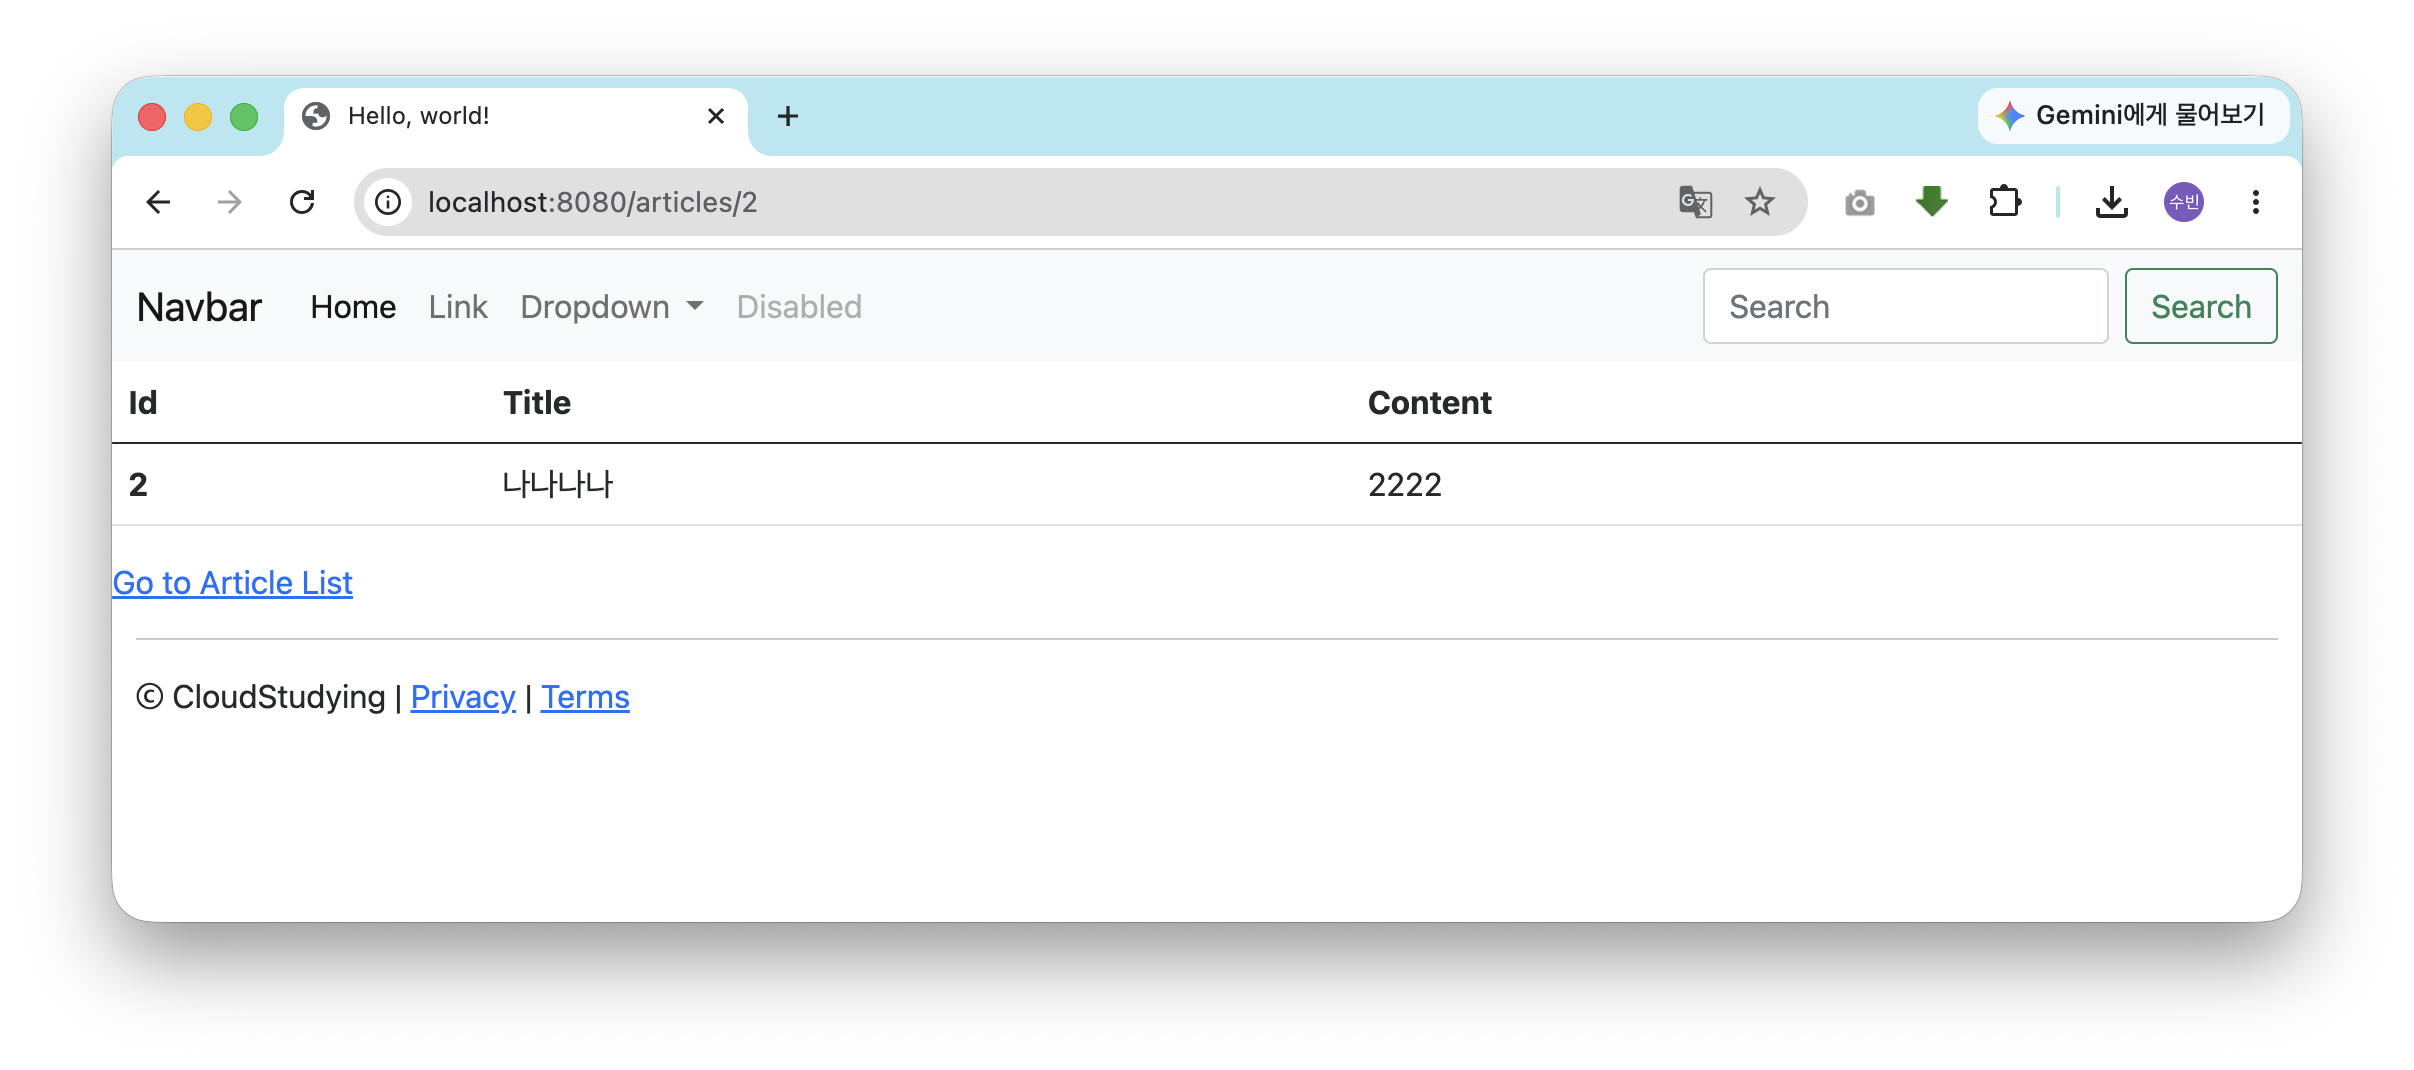Reload the current page
The width and height of the screenshot is (2414, 1070).
(x=302, y=202)
